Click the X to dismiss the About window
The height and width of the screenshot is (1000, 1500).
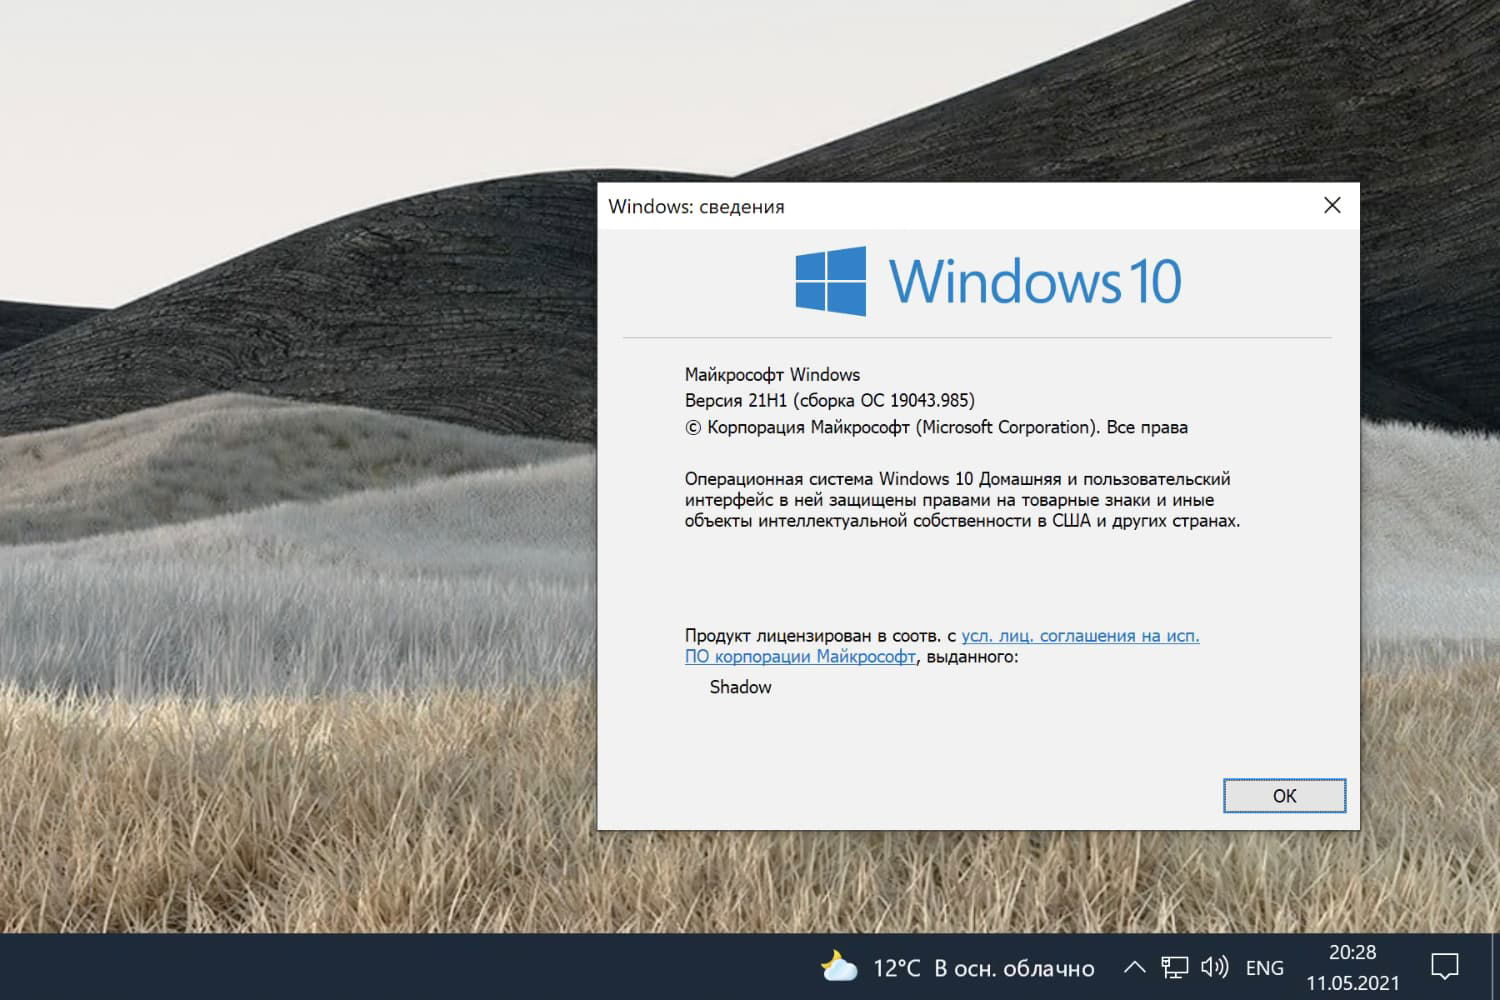coord(1331,205)
